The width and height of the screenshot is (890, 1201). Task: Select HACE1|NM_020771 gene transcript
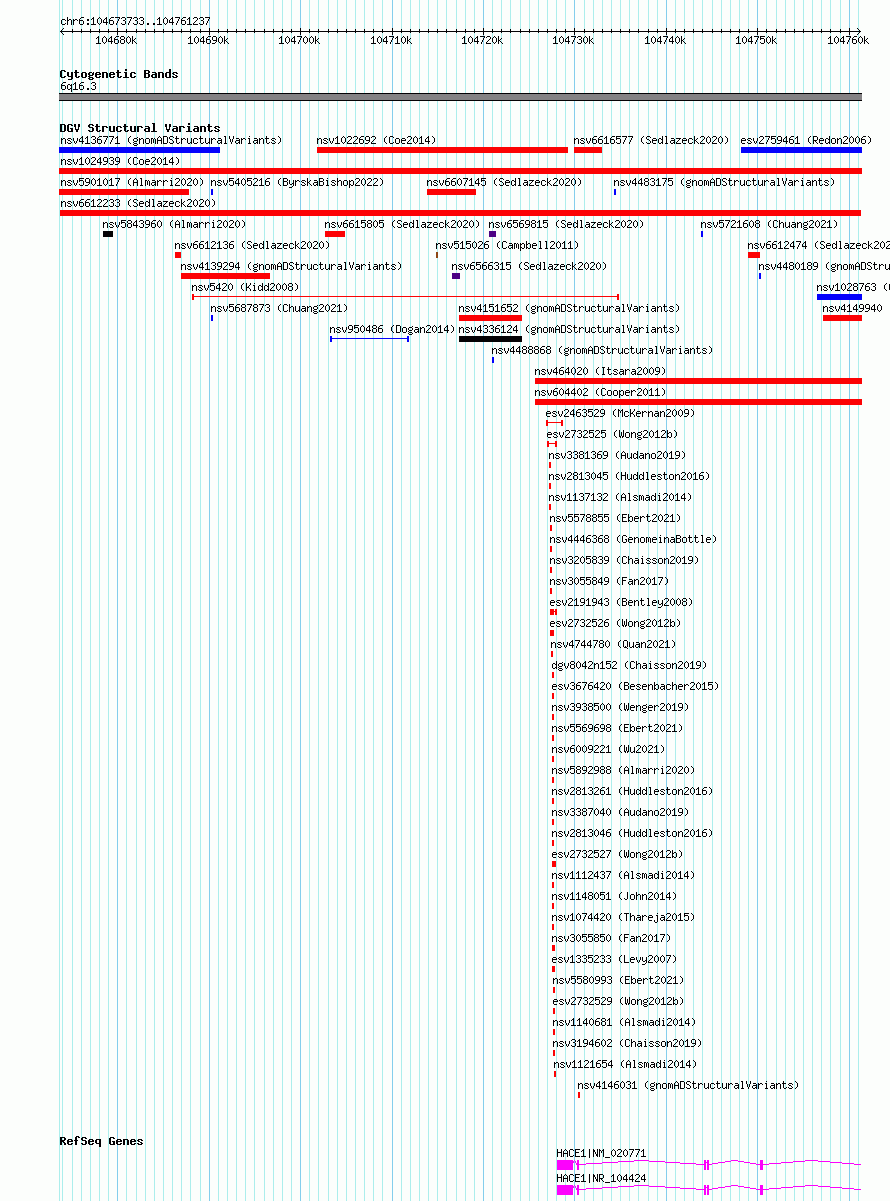pos(709,1164)
